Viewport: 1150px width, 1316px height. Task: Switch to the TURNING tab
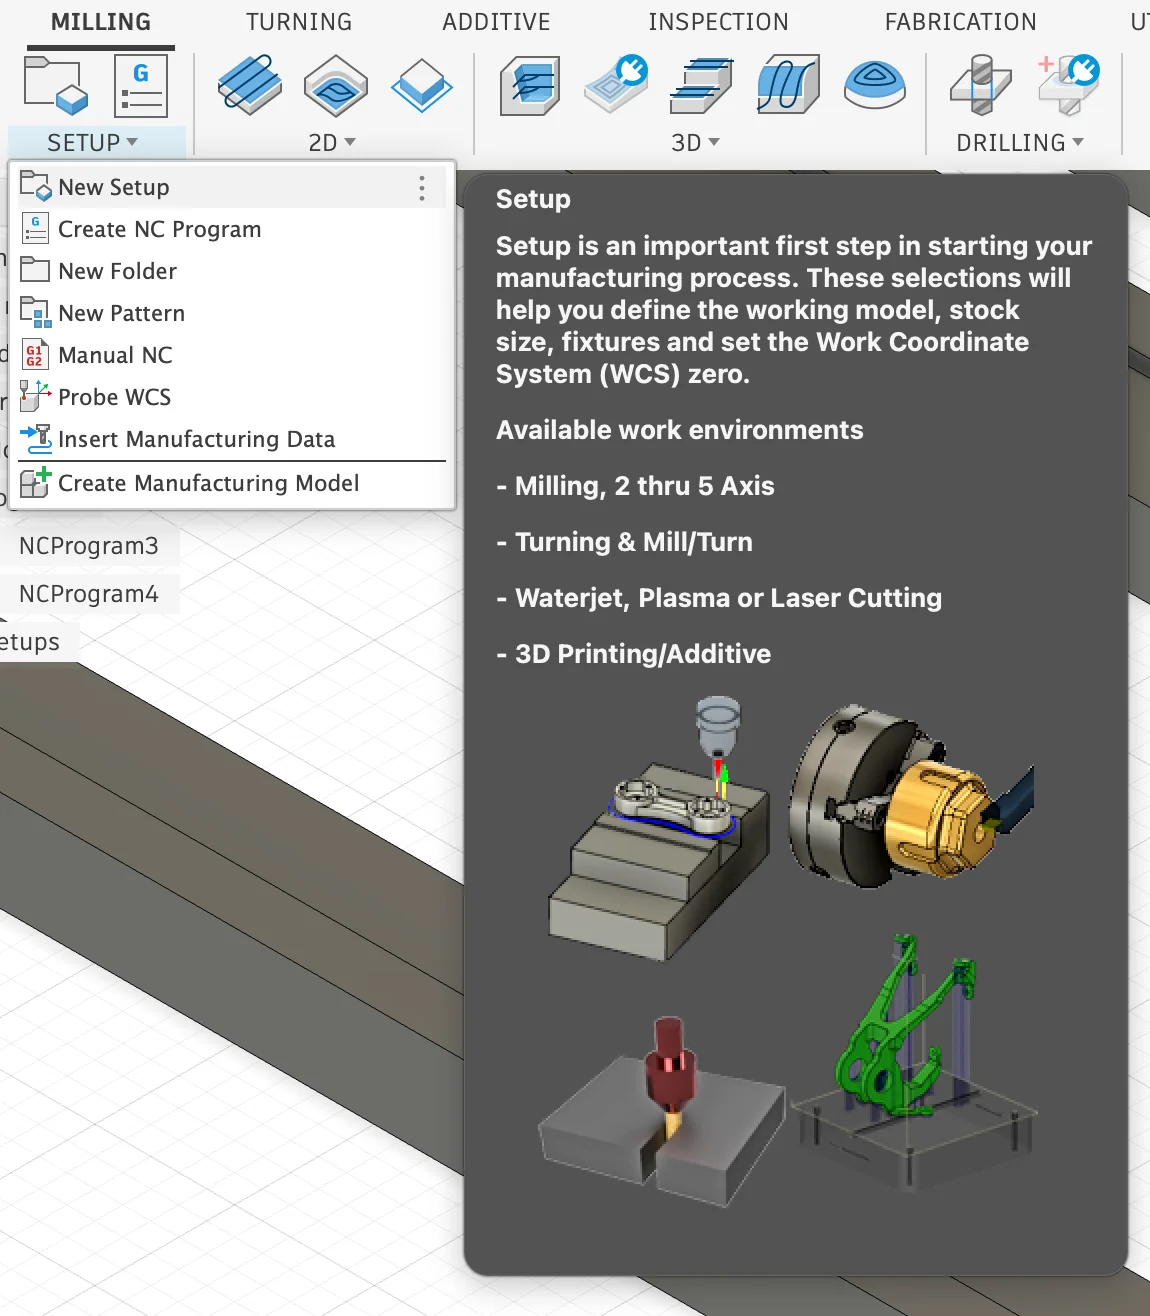pos(299,21)
